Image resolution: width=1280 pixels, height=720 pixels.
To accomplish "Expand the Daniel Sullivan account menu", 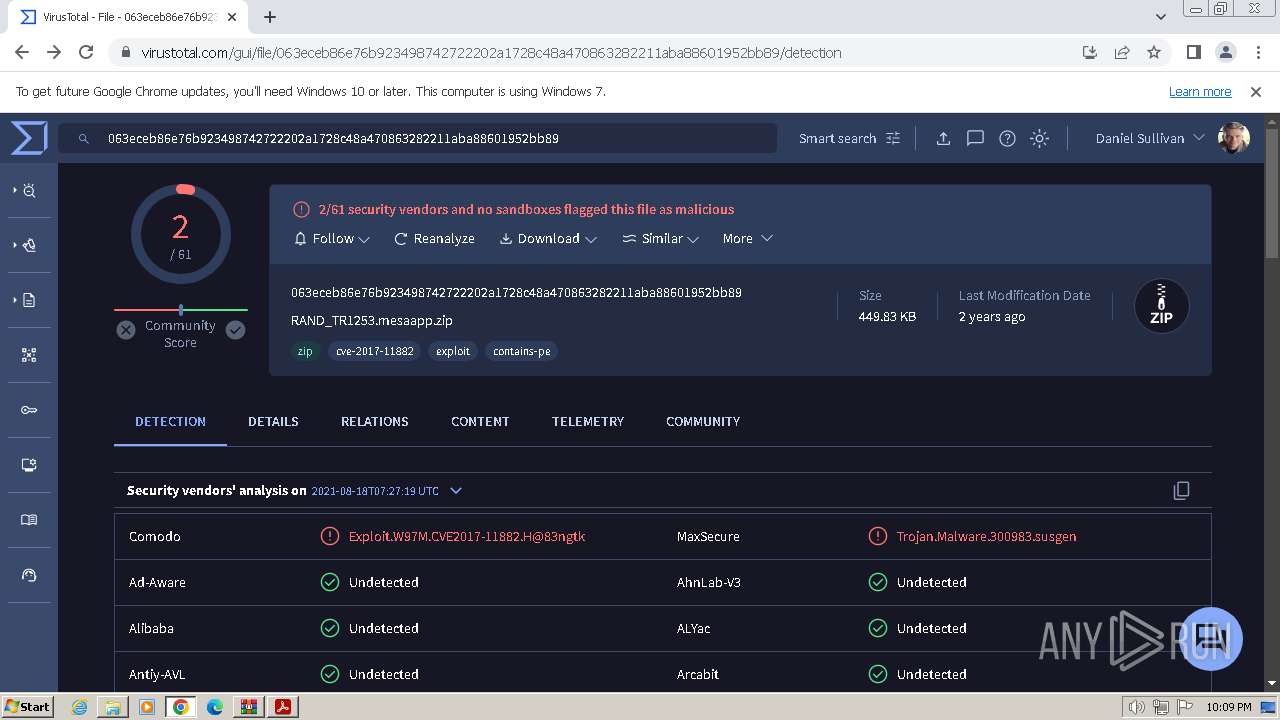I will 1150,138.
